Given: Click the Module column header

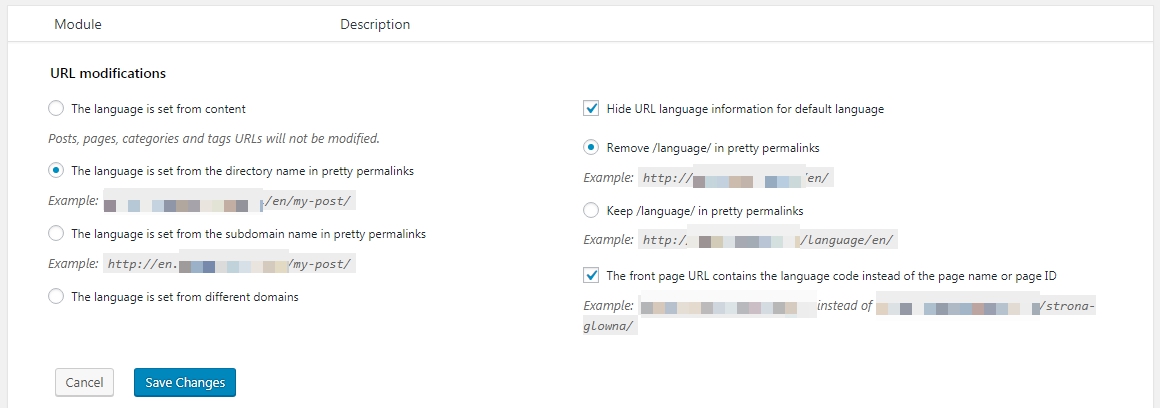Looking at the screenshot, I should 78,24.
